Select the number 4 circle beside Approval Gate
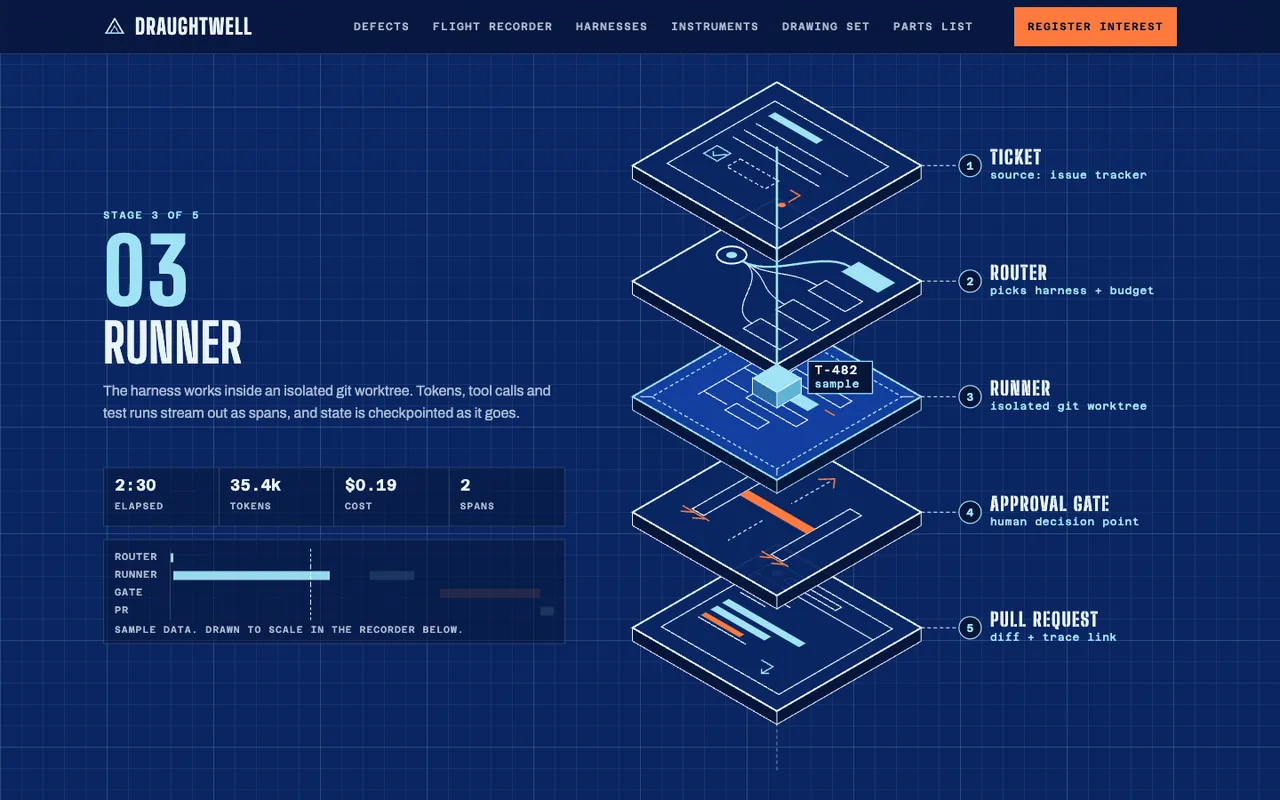 [x=969, y=513]
